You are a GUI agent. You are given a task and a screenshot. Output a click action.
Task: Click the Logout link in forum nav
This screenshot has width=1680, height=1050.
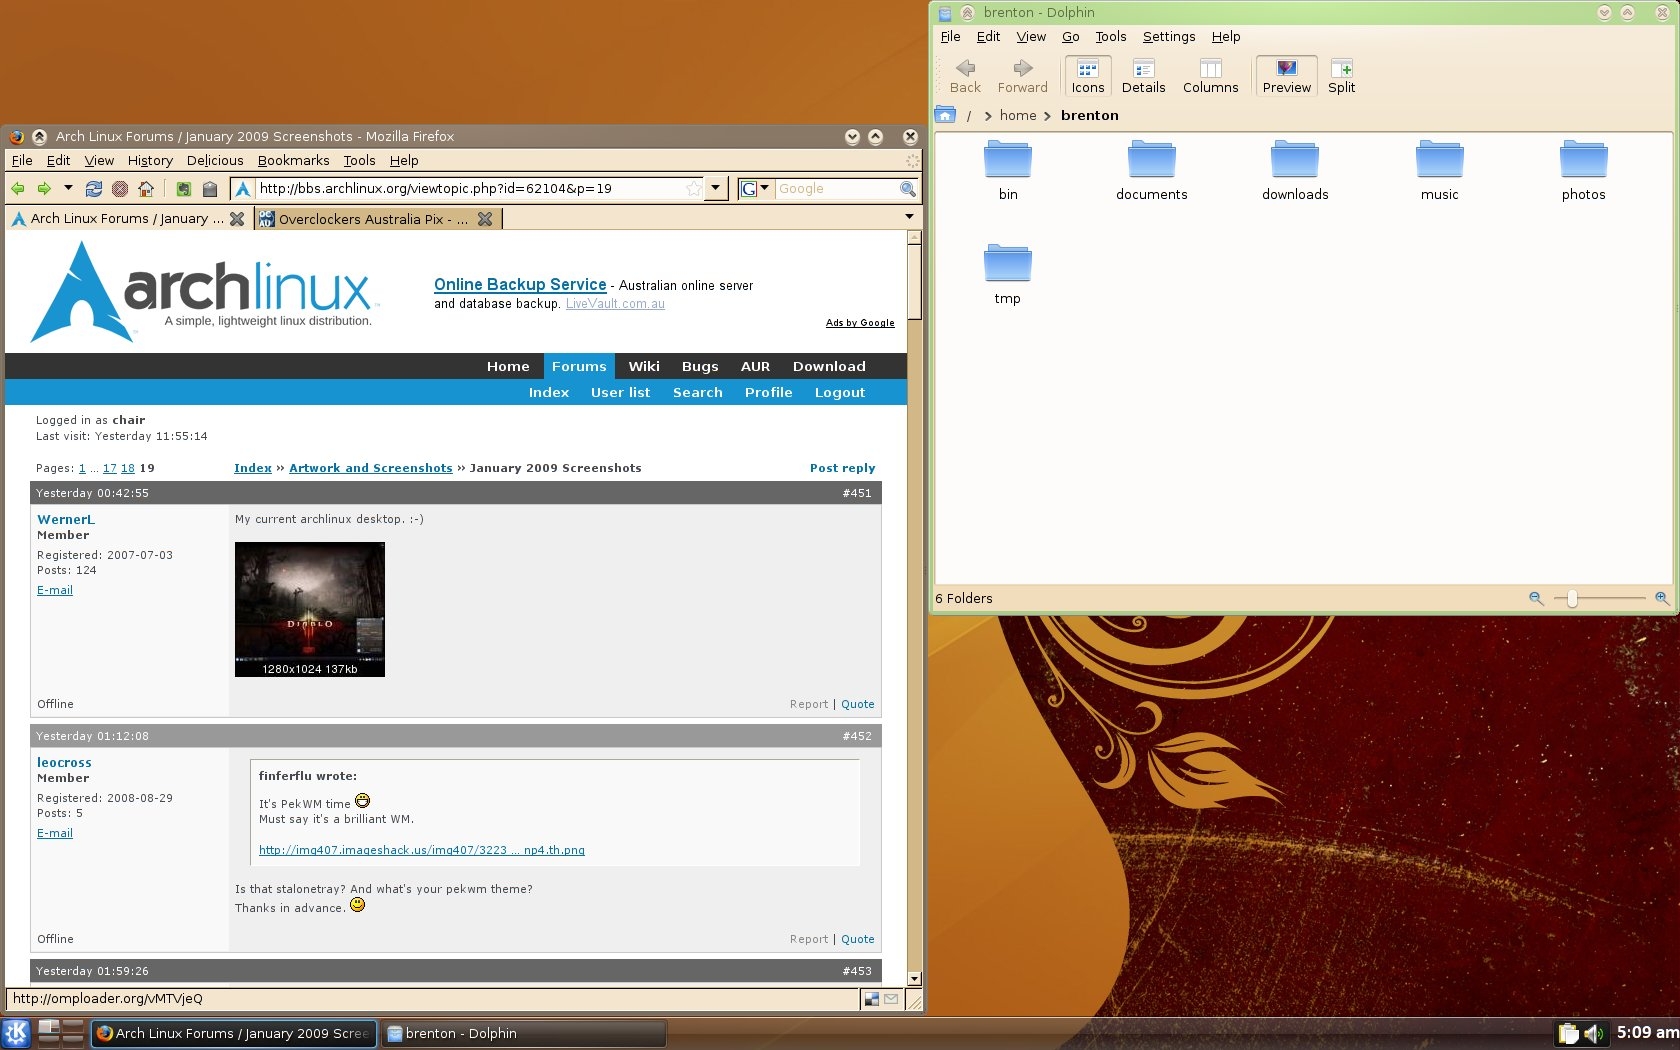pyautogui.click(x=839, y=392)
